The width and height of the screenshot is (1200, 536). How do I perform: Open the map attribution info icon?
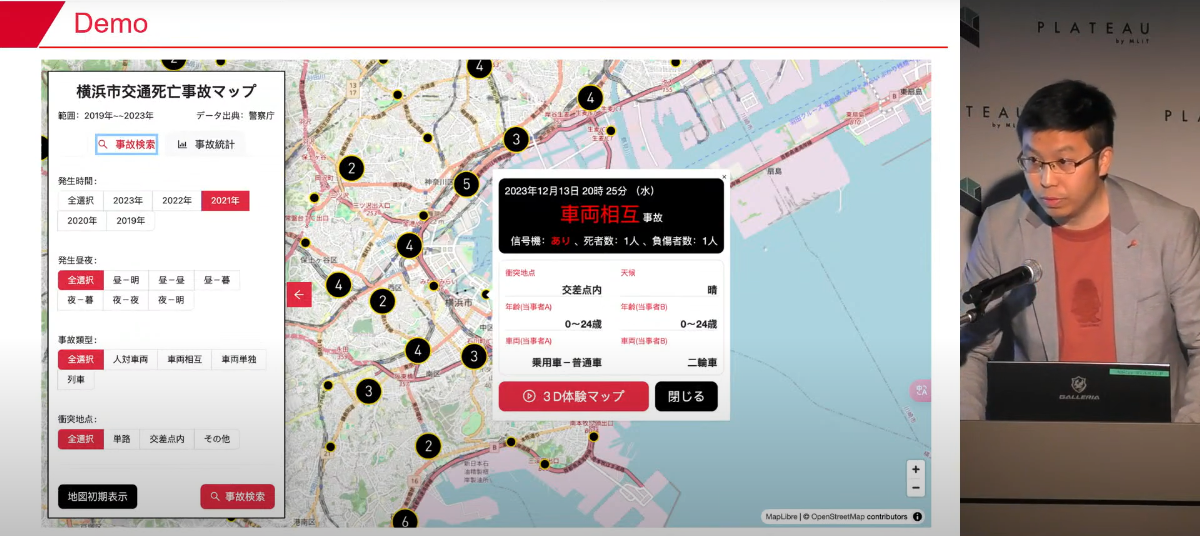coord(917,517)
